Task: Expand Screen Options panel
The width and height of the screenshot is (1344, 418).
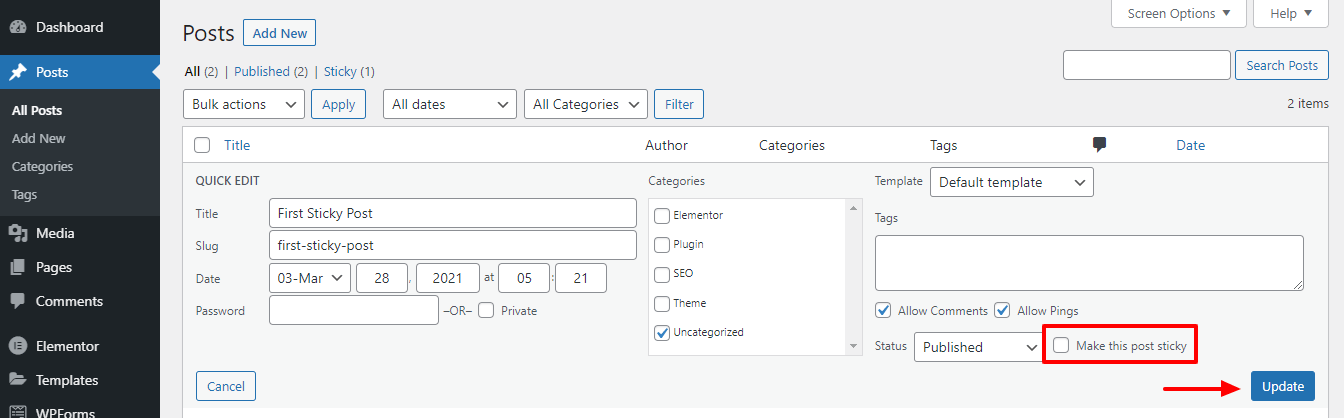Action: [x=1179, y=13]
